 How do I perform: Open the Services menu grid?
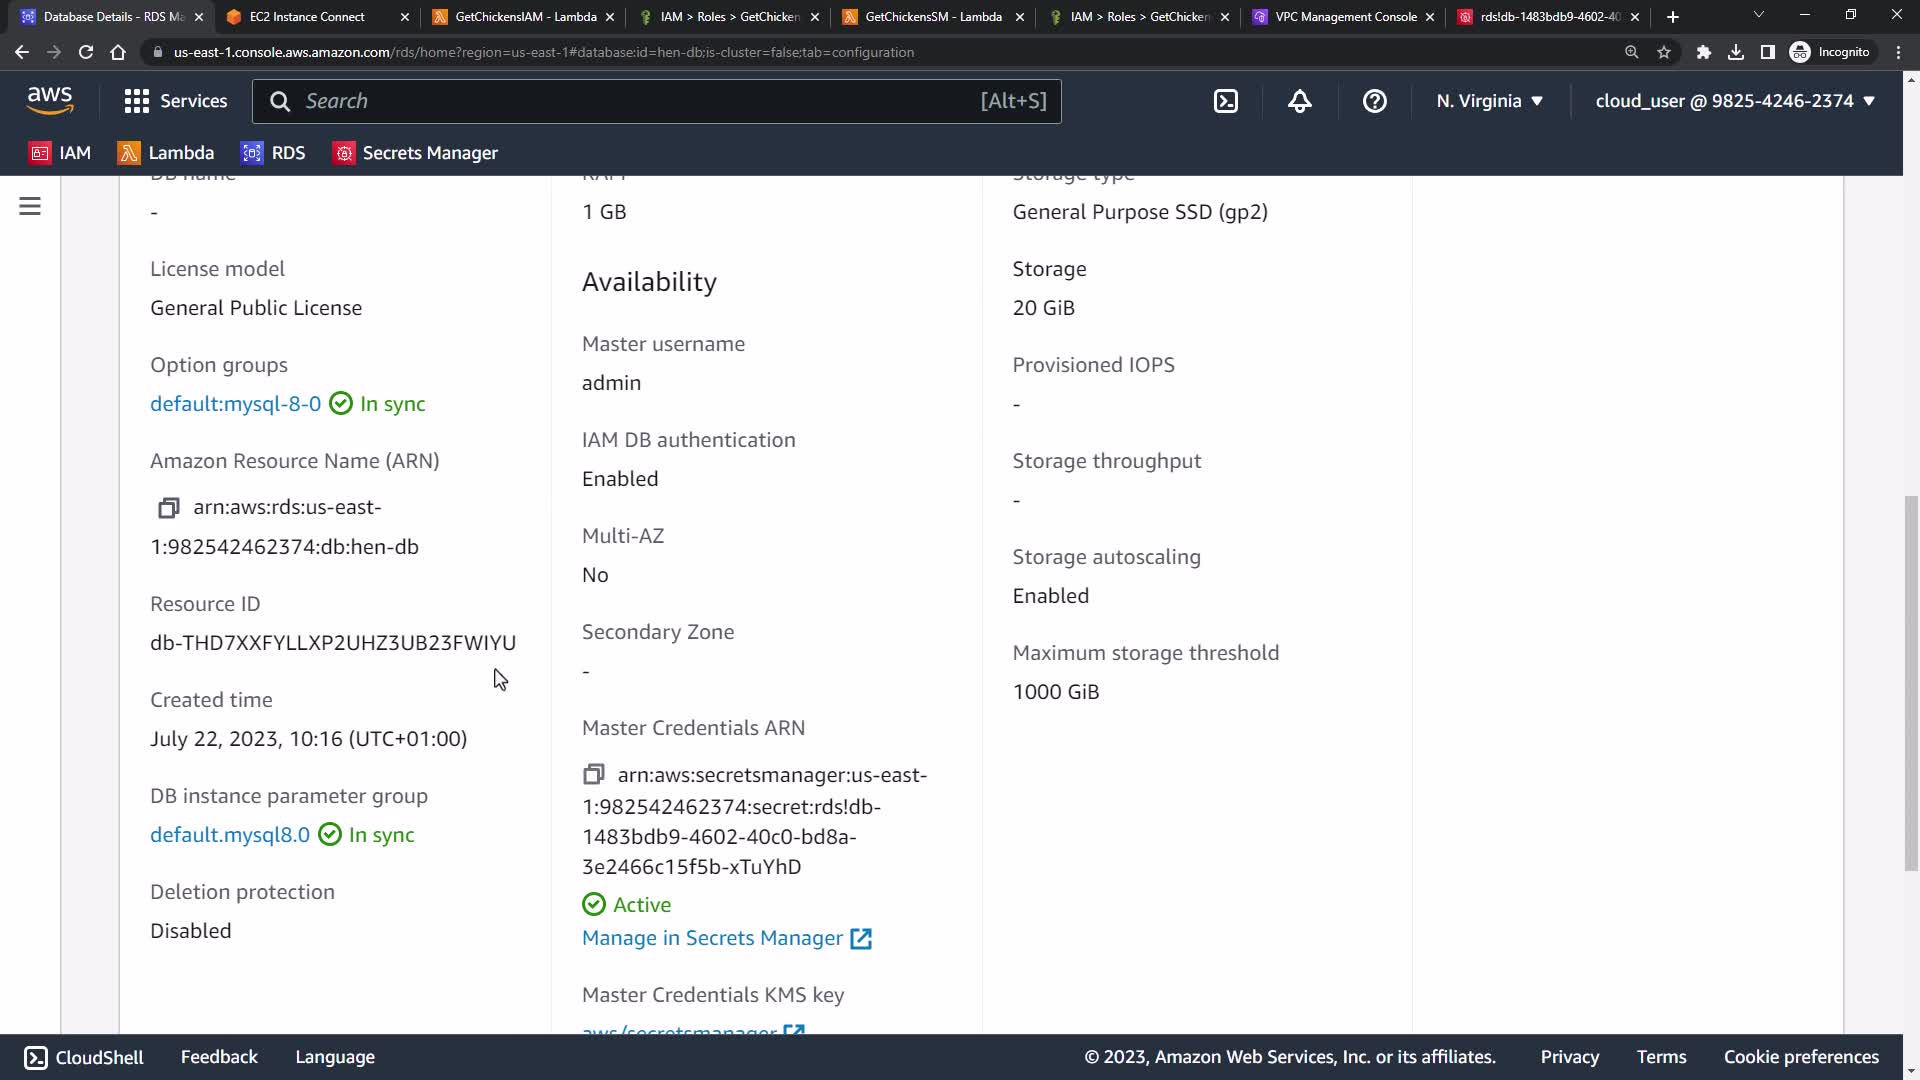pos(176,101)
